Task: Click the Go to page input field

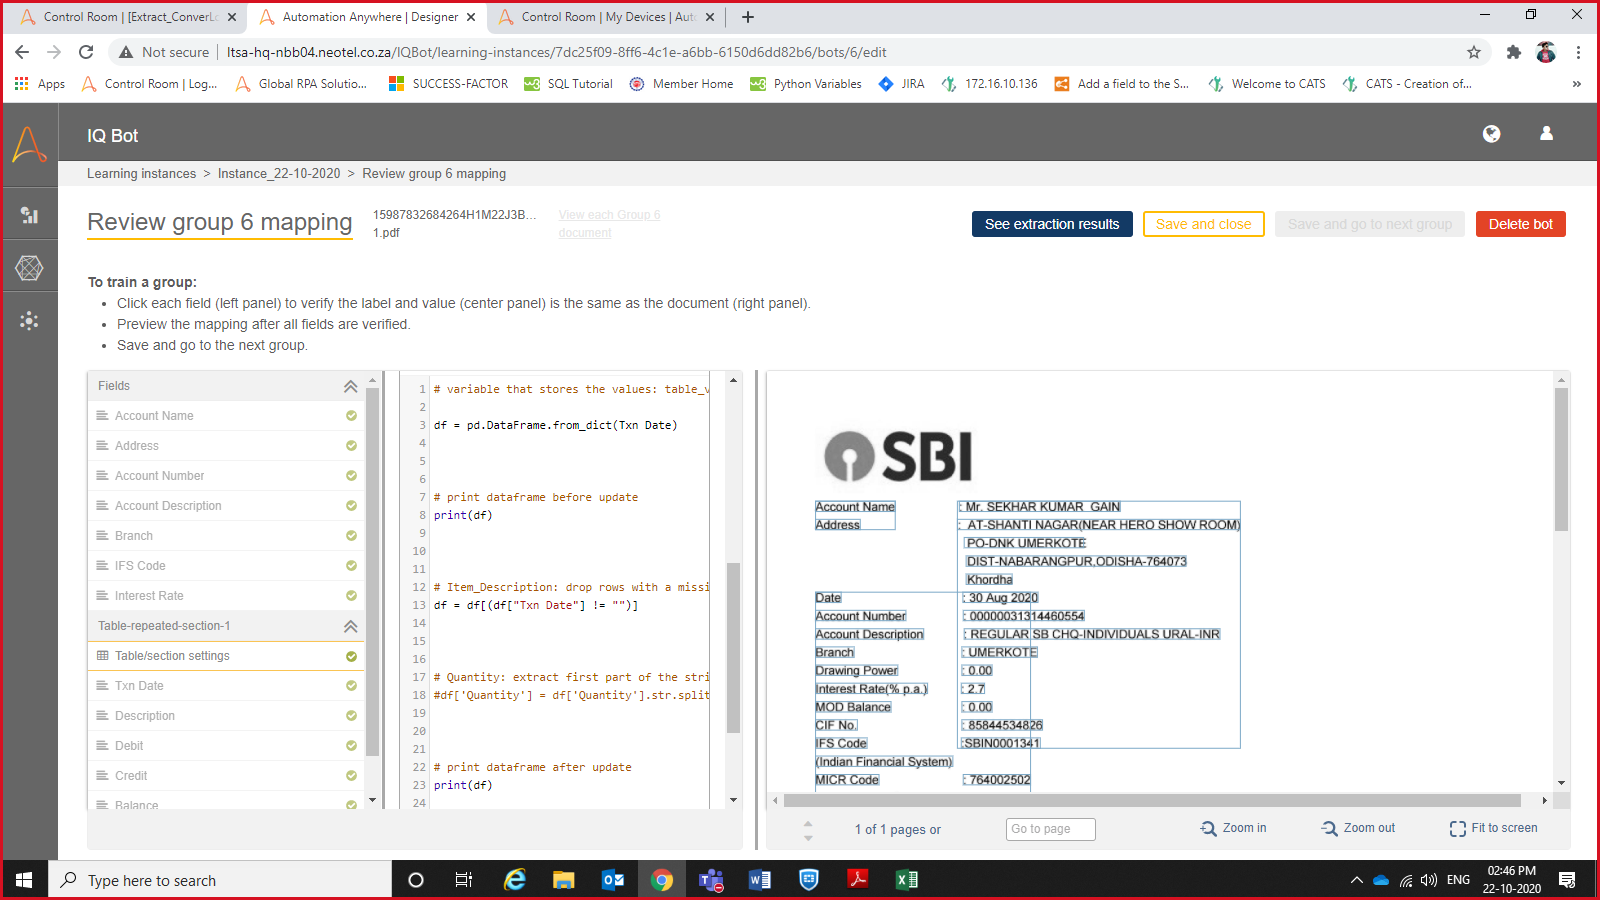Action: tap(1051, 829)
